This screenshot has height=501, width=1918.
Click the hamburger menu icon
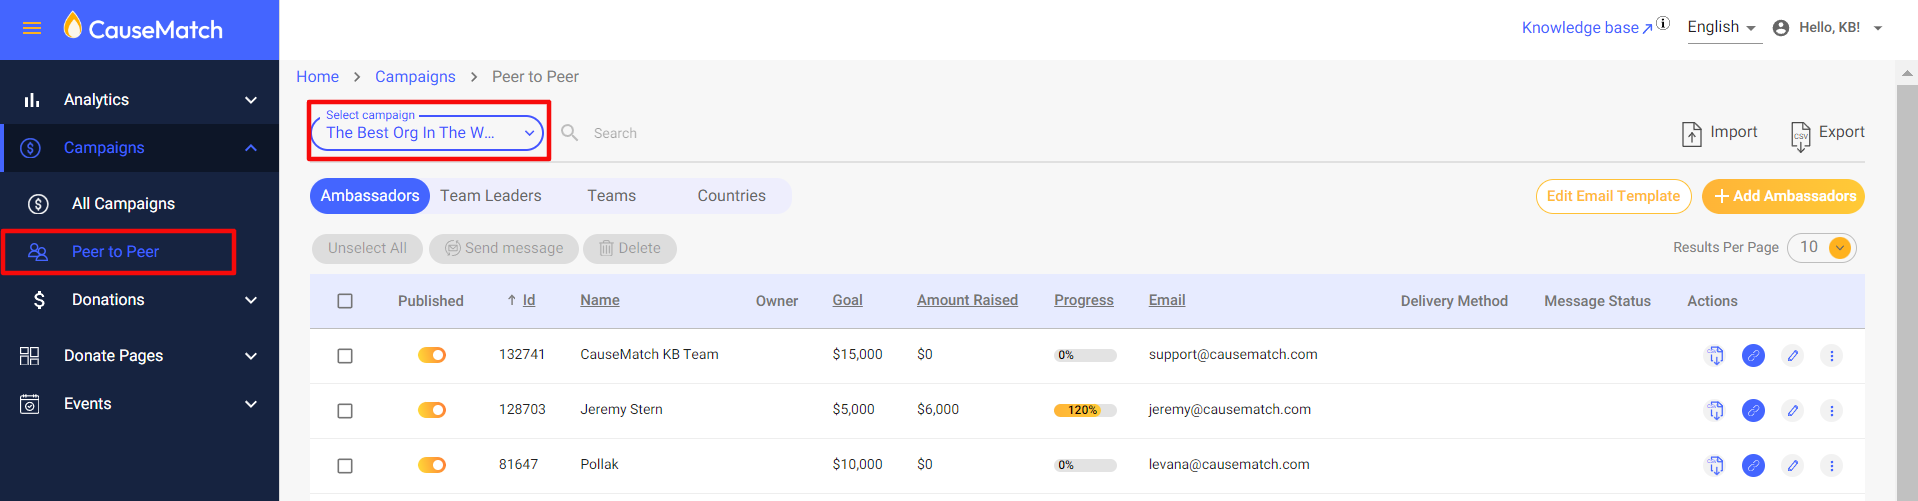point(32,28)
